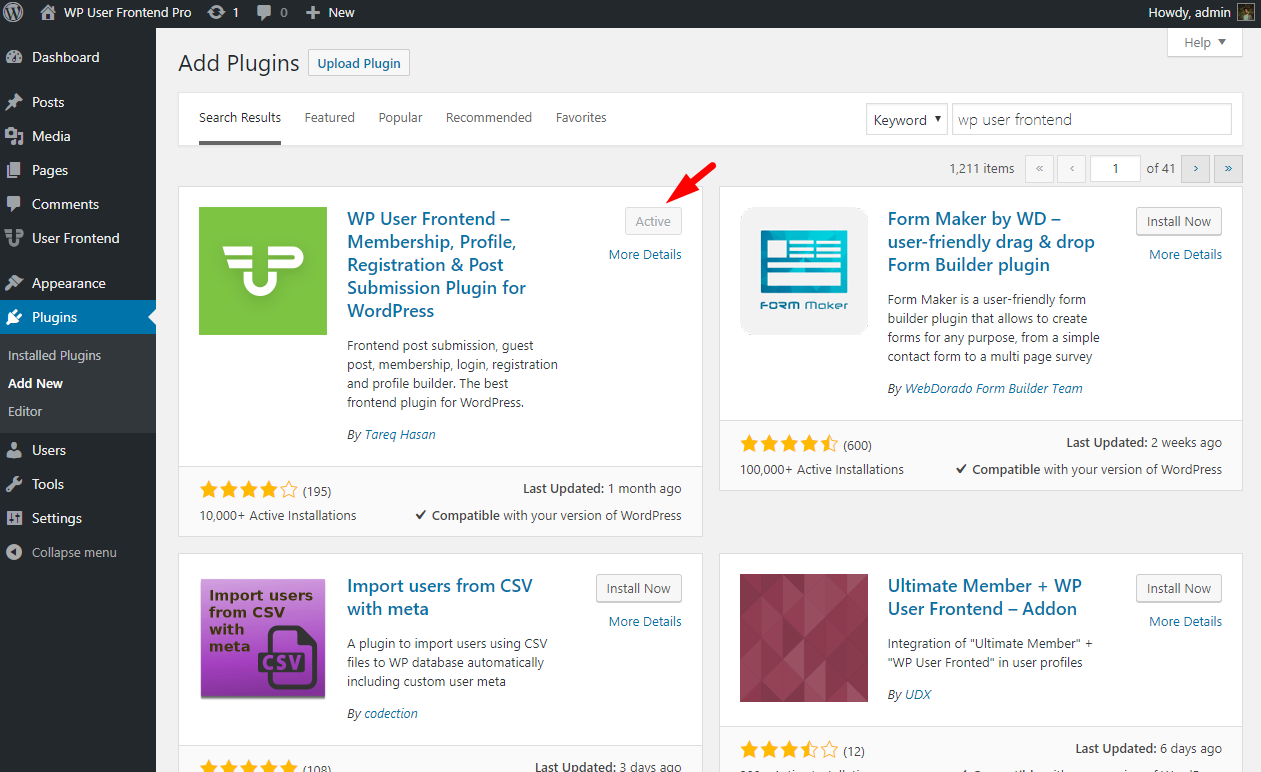The width and height of the screenshot is (1261, 772).
Task: Go to Installed Plugins submenu
Action: [54, 355]
